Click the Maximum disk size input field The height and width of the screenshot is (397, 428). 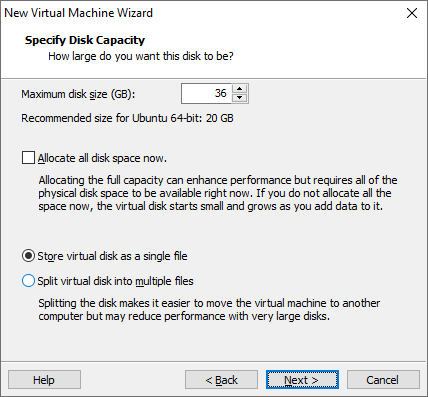click(x=206, y=93)
